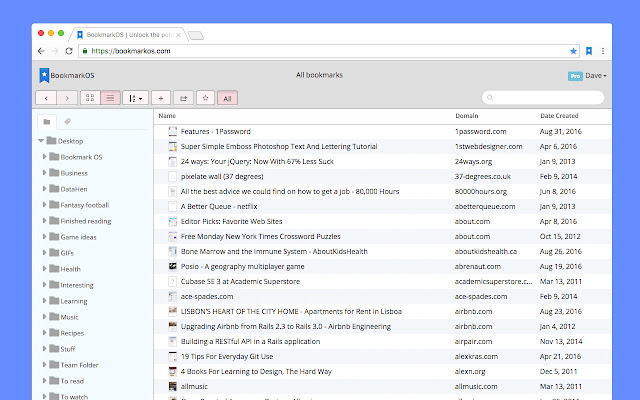The width and height of the screenshot is (640, 400).
Task: Click the add new bookmark plus button
Action: [x=161, y=98]
